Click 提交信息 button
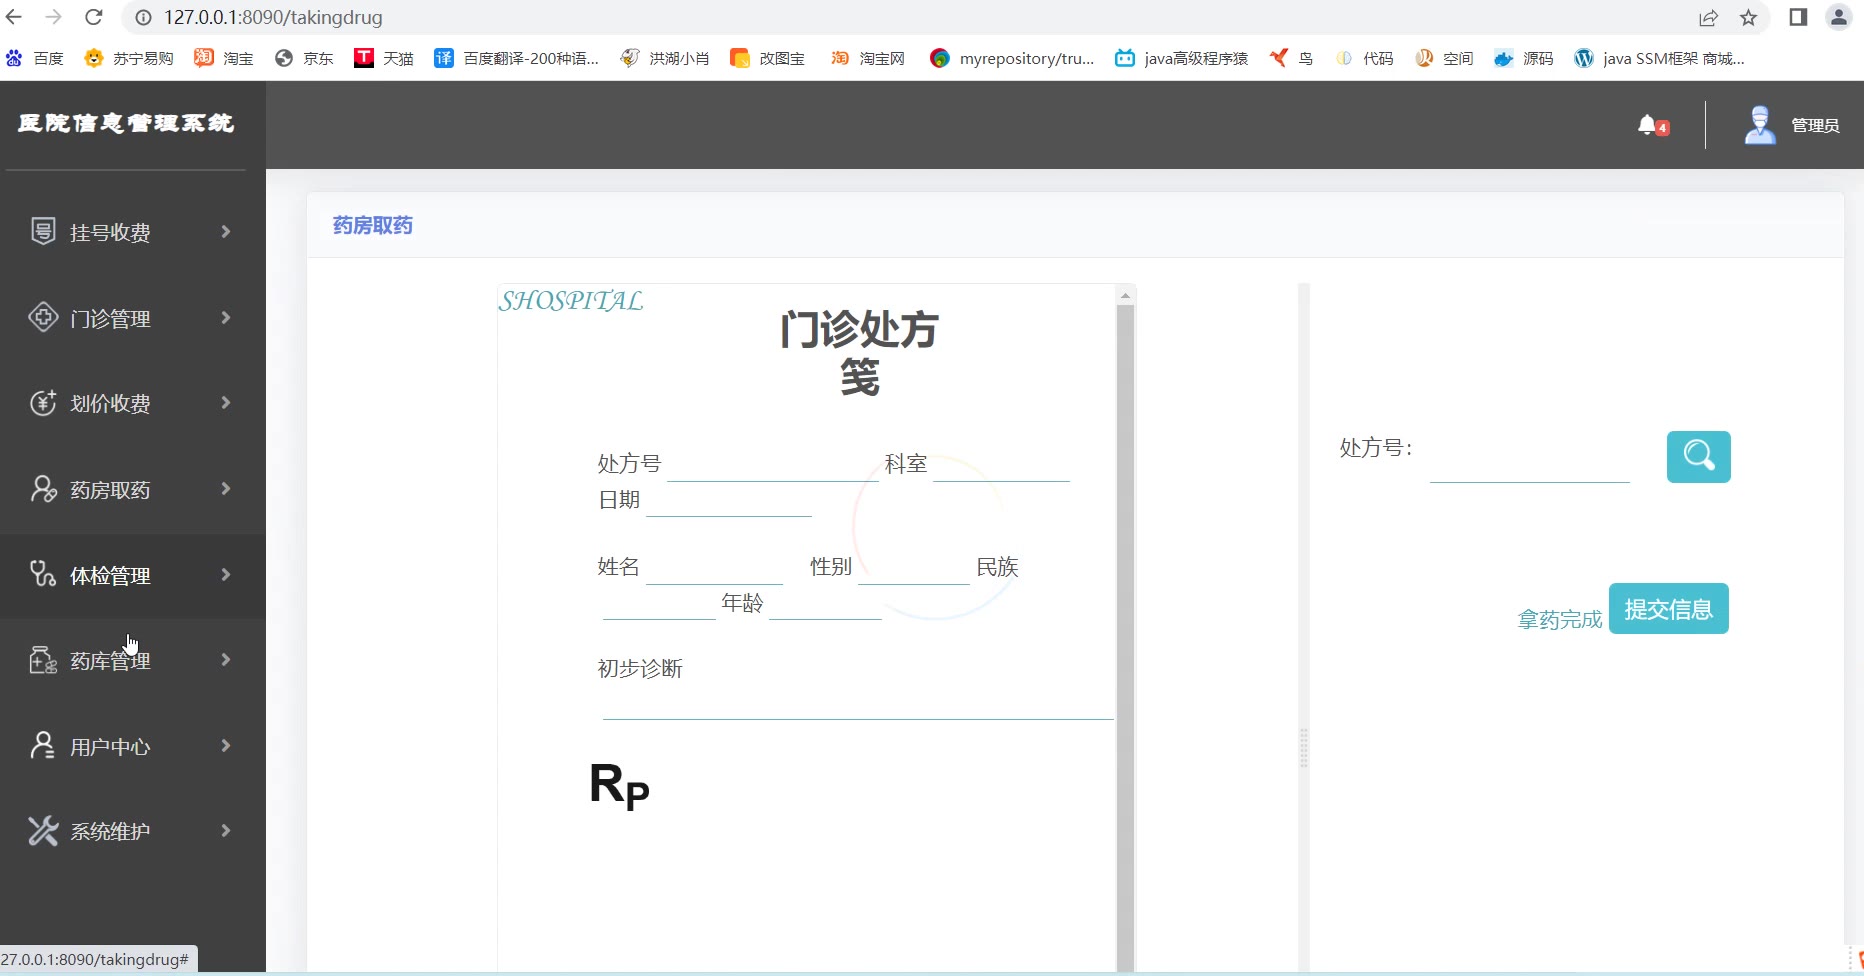Image resolution: width=1864 pixels, height=976 pixels. [1668, 608]
